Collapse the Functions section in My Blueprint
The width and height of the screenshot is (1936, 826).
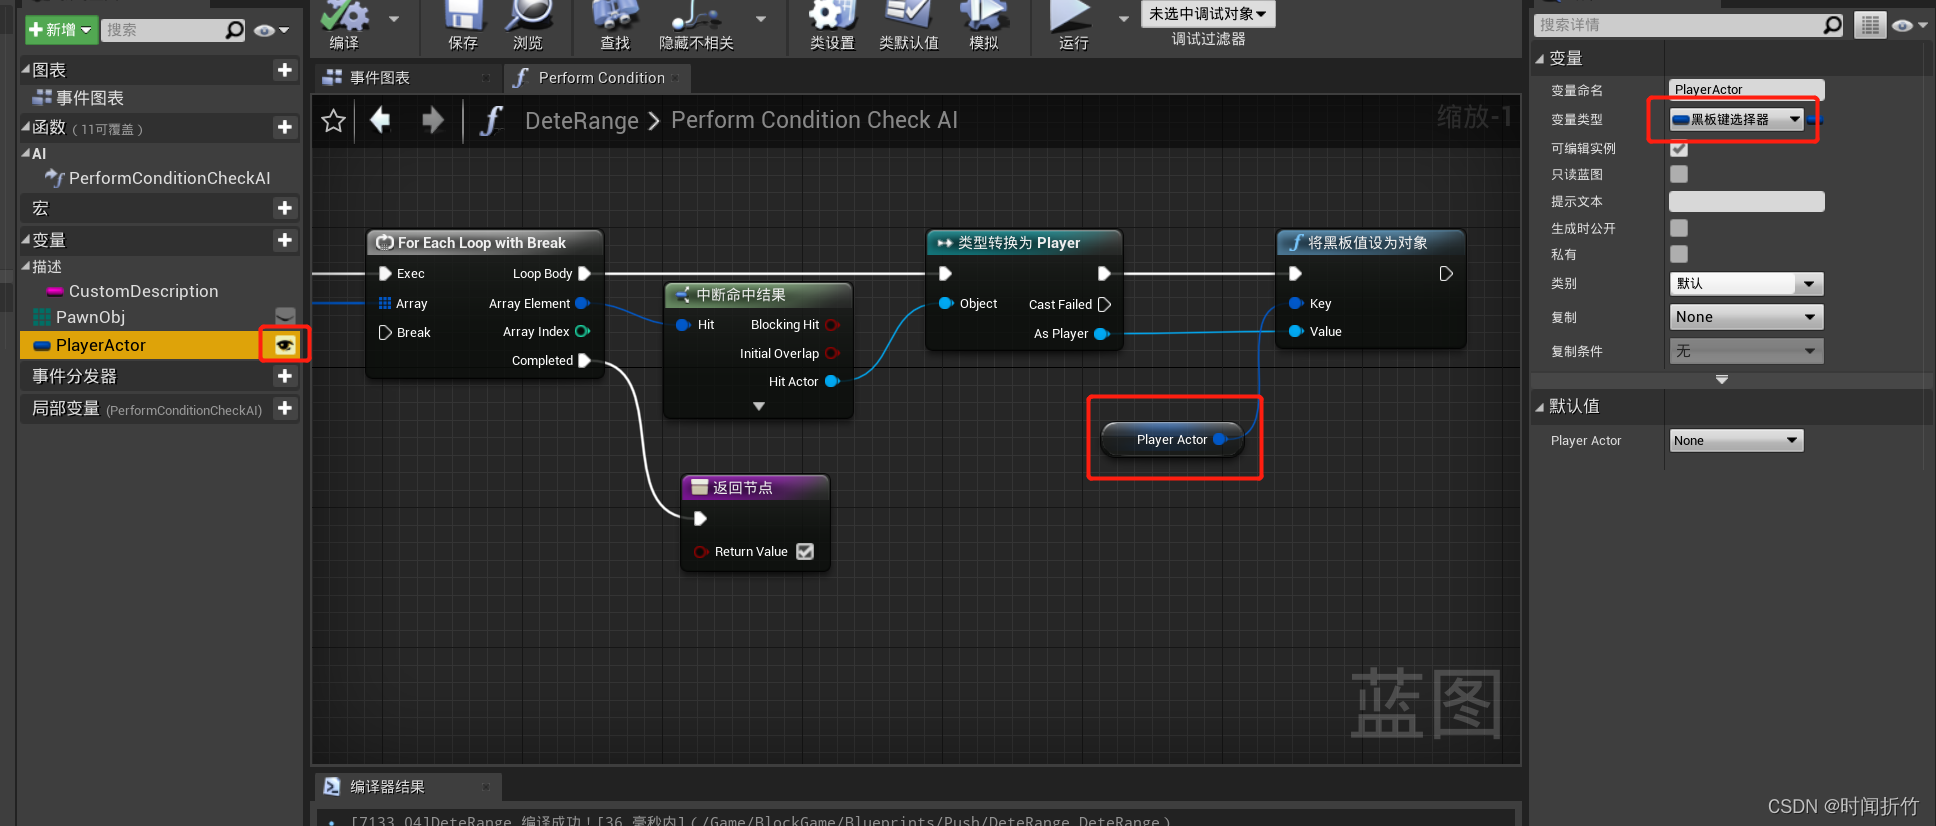[26, 127]
